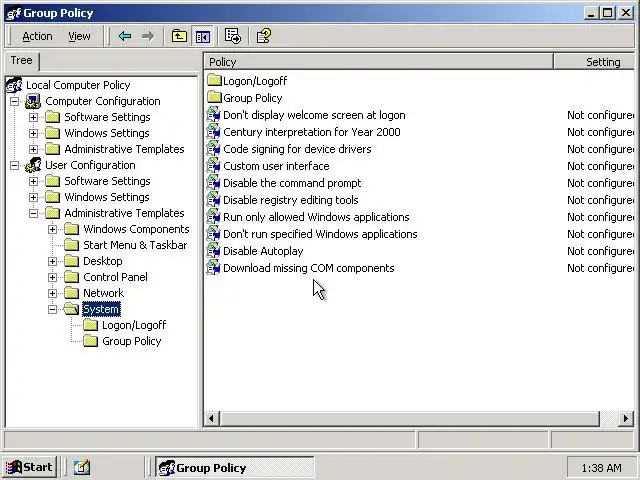Select Logon/Logoff under System in tree
640x480 pixels.
[134, 325]
